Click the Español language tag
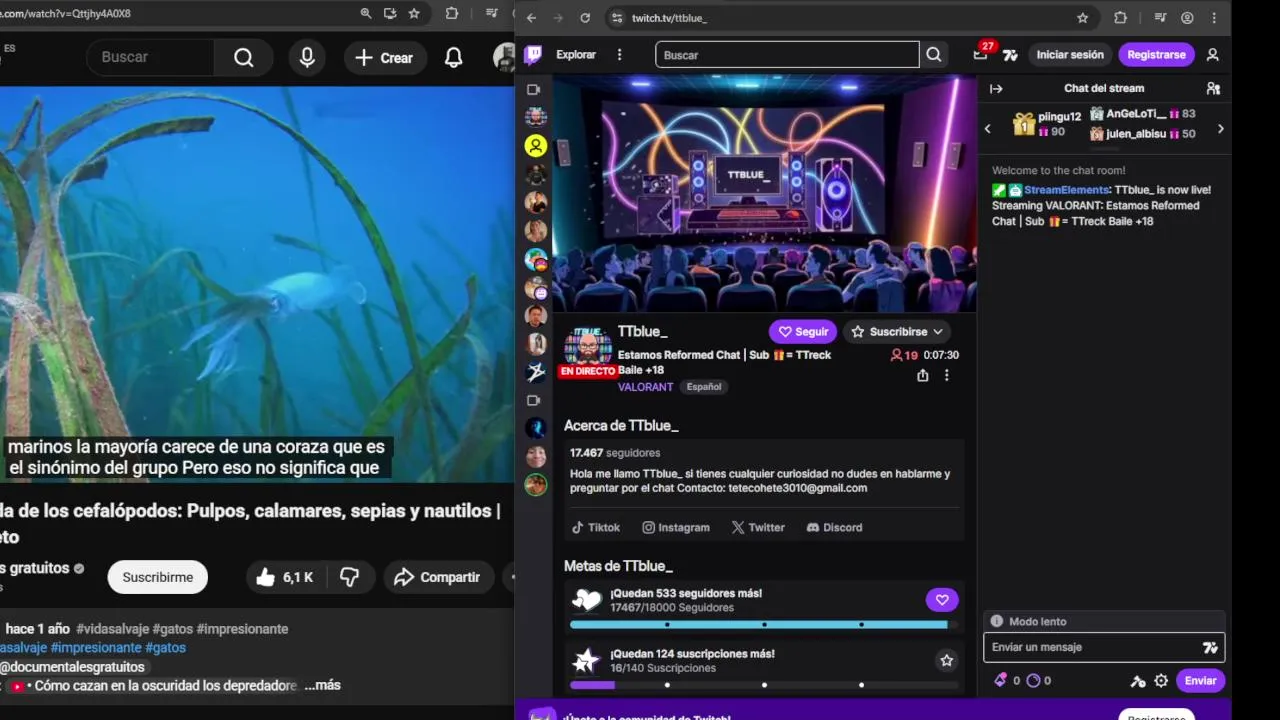1280x720 pixels. pos(704,387)
